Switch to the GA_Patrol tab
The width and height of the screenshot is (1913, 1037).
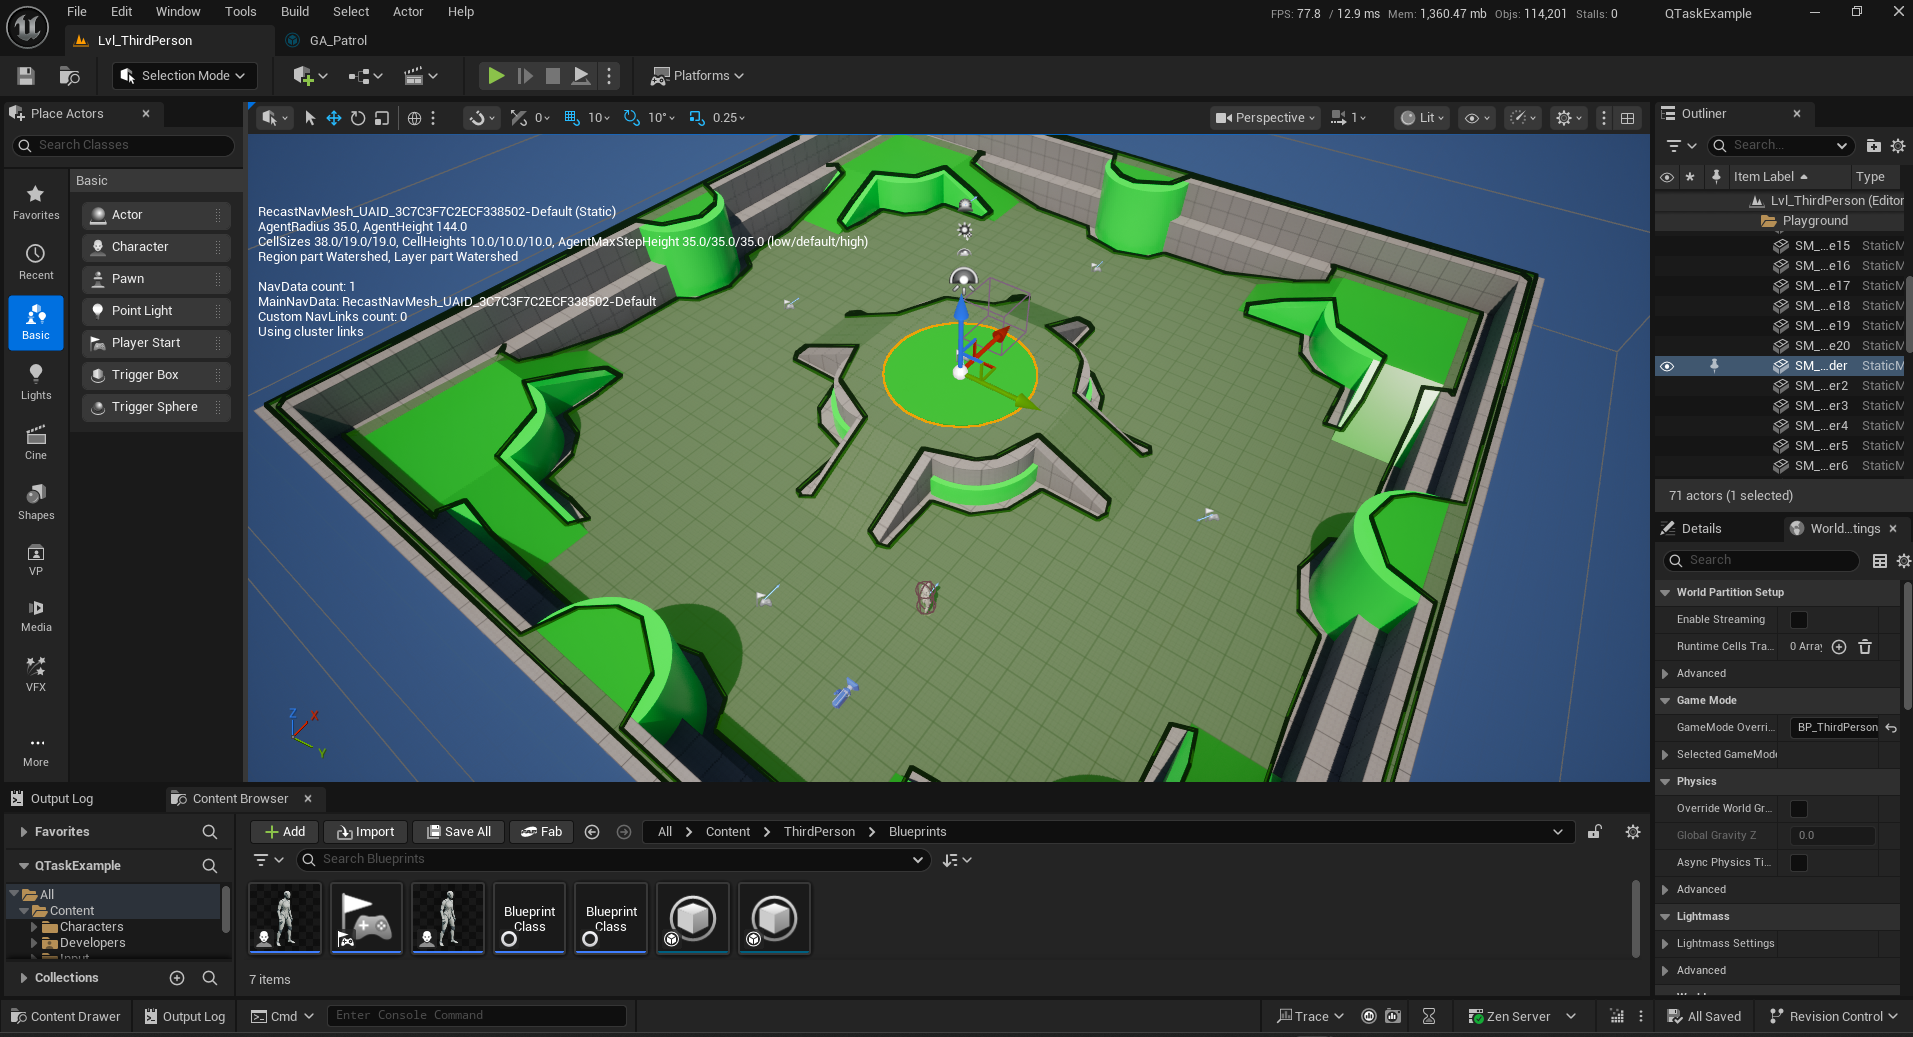click(x=338, y=41)
